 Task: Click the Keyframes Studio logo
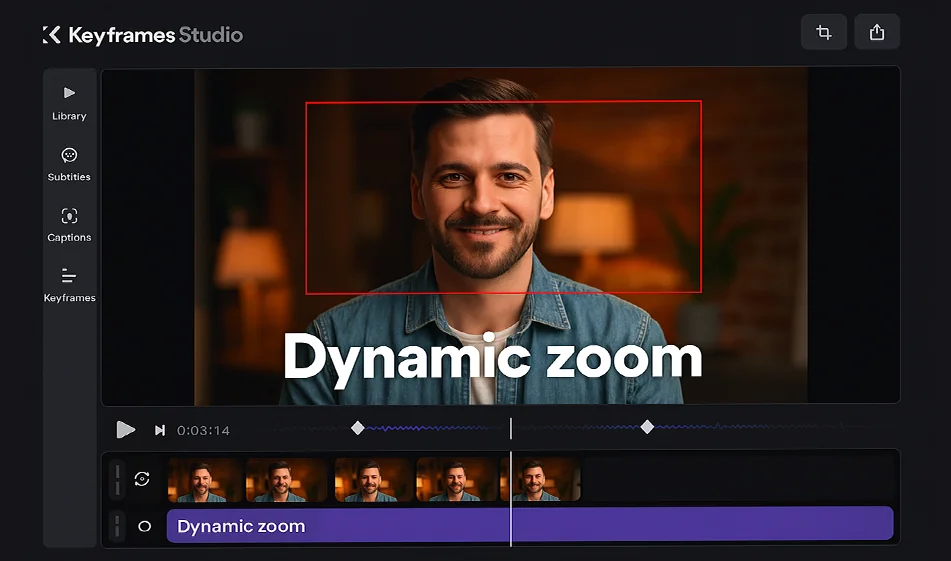(143, 35)
